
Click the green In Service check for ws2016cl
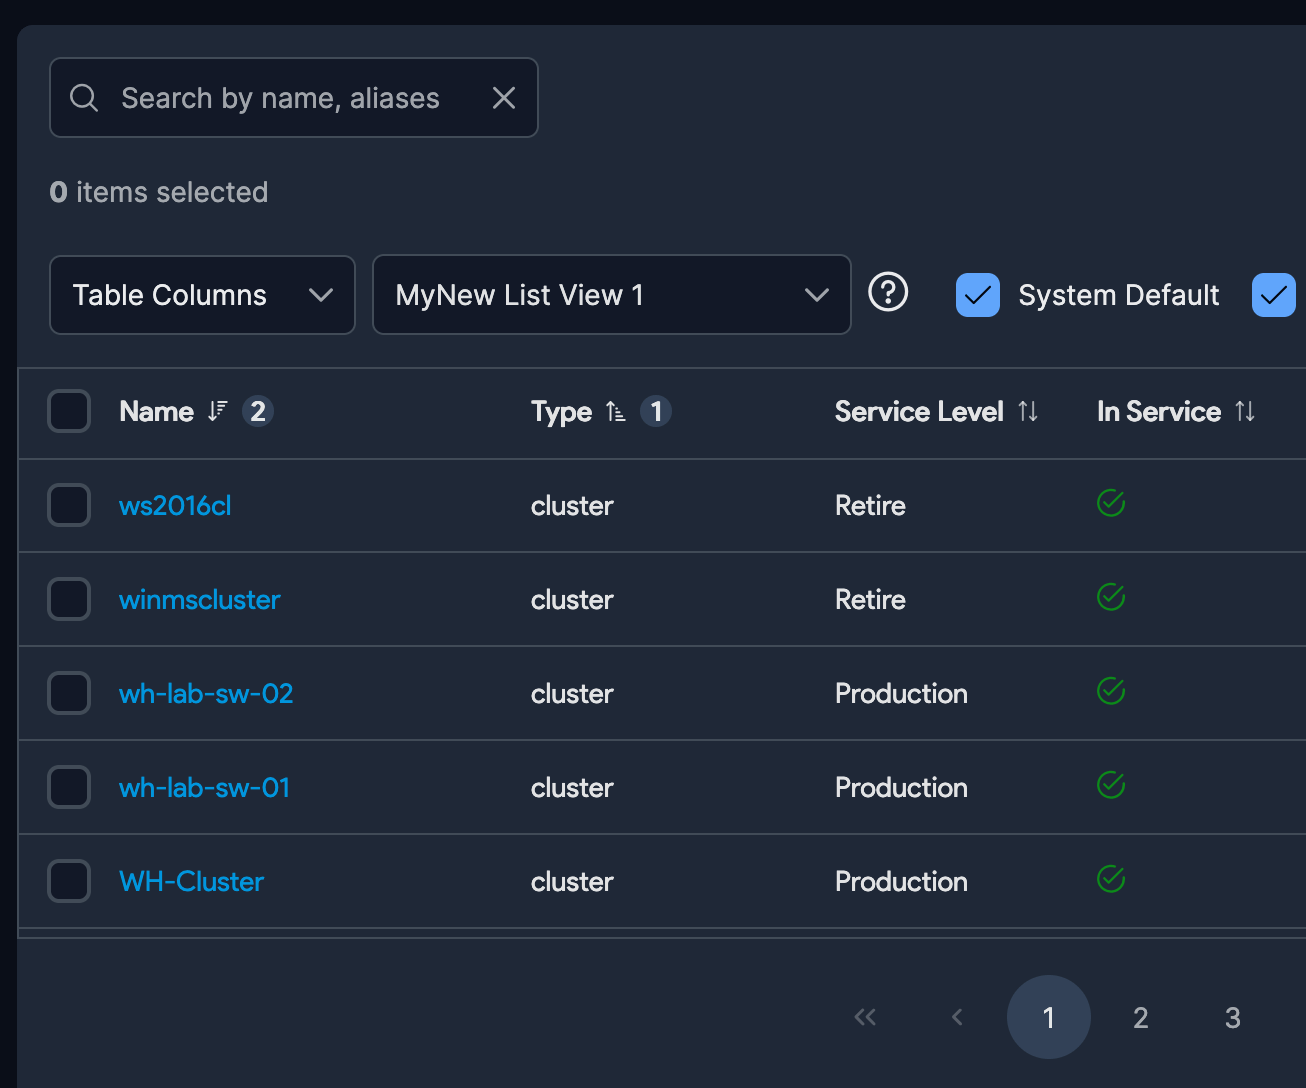1110,503
